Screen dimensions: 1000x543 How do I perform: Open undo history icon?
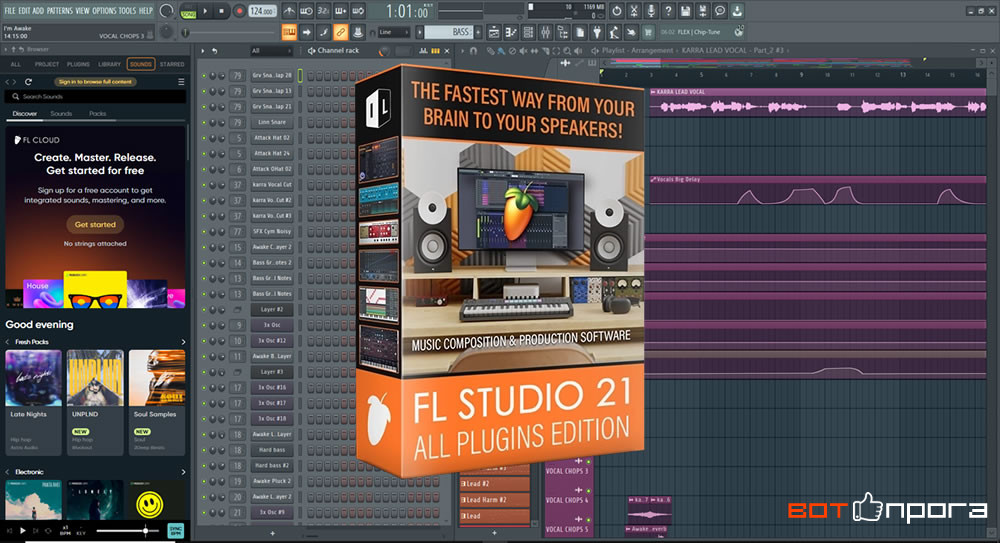coord(617,11)
